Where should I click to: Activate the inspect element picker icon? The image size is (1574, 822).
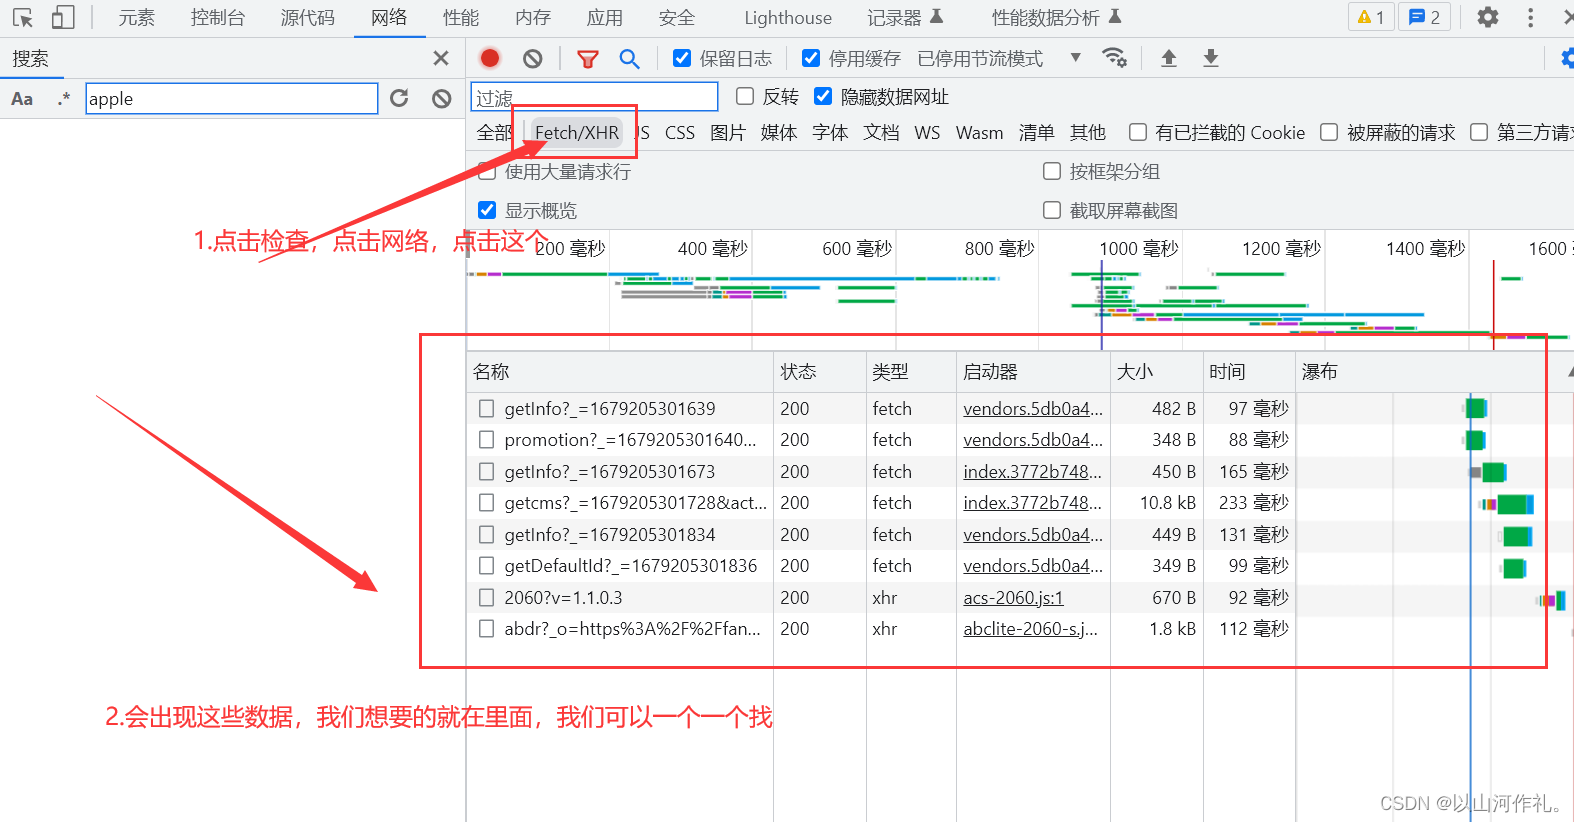[x=23, y=17]
